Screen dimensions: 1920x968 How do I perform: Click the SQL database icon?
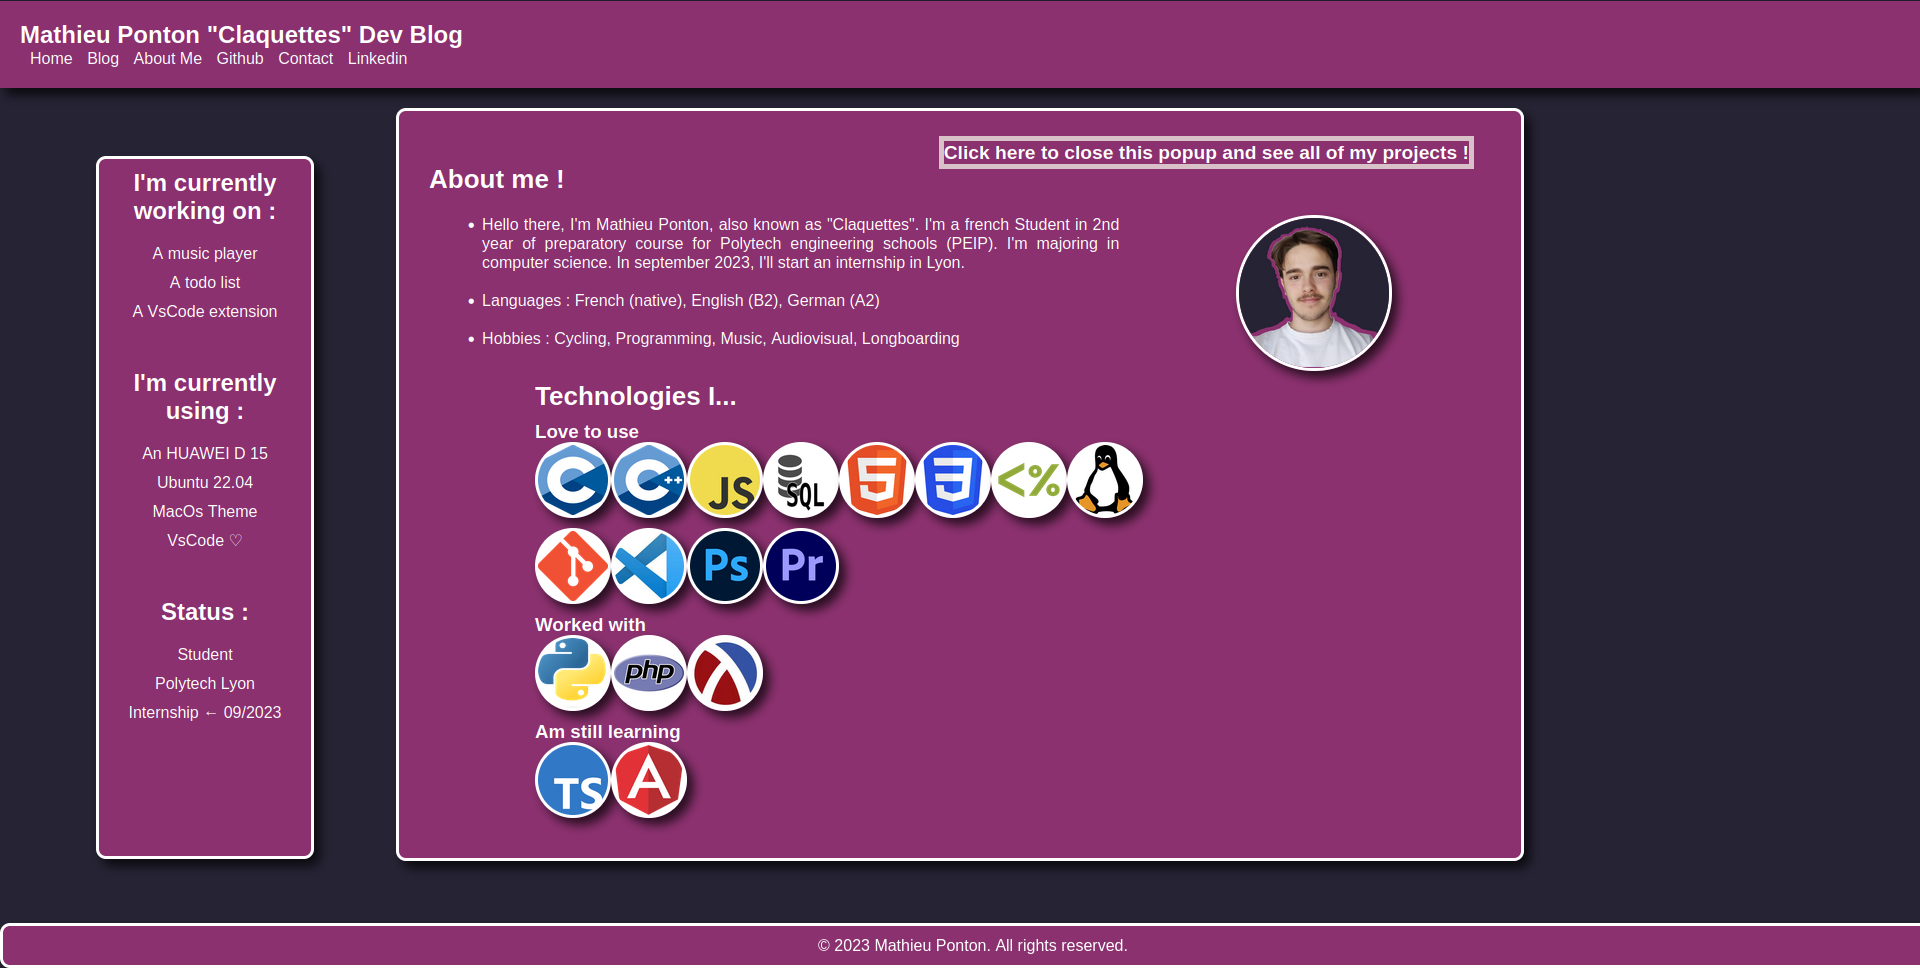(801, 480)
